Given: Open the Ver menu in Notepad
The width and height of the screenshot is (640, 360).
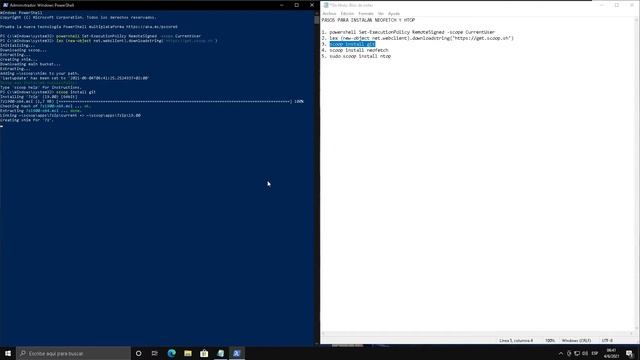Looking at the screenshot, I should tap(380, 13).
